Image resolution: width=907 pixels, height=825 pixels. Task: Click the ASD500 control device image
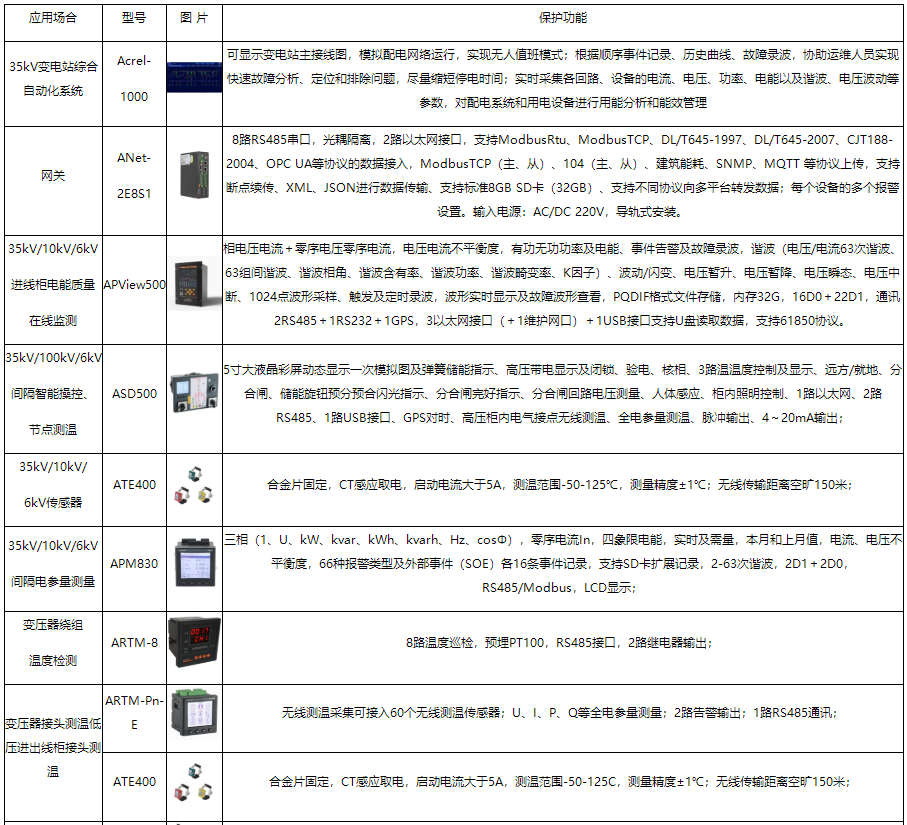click(x=194, y=392)
